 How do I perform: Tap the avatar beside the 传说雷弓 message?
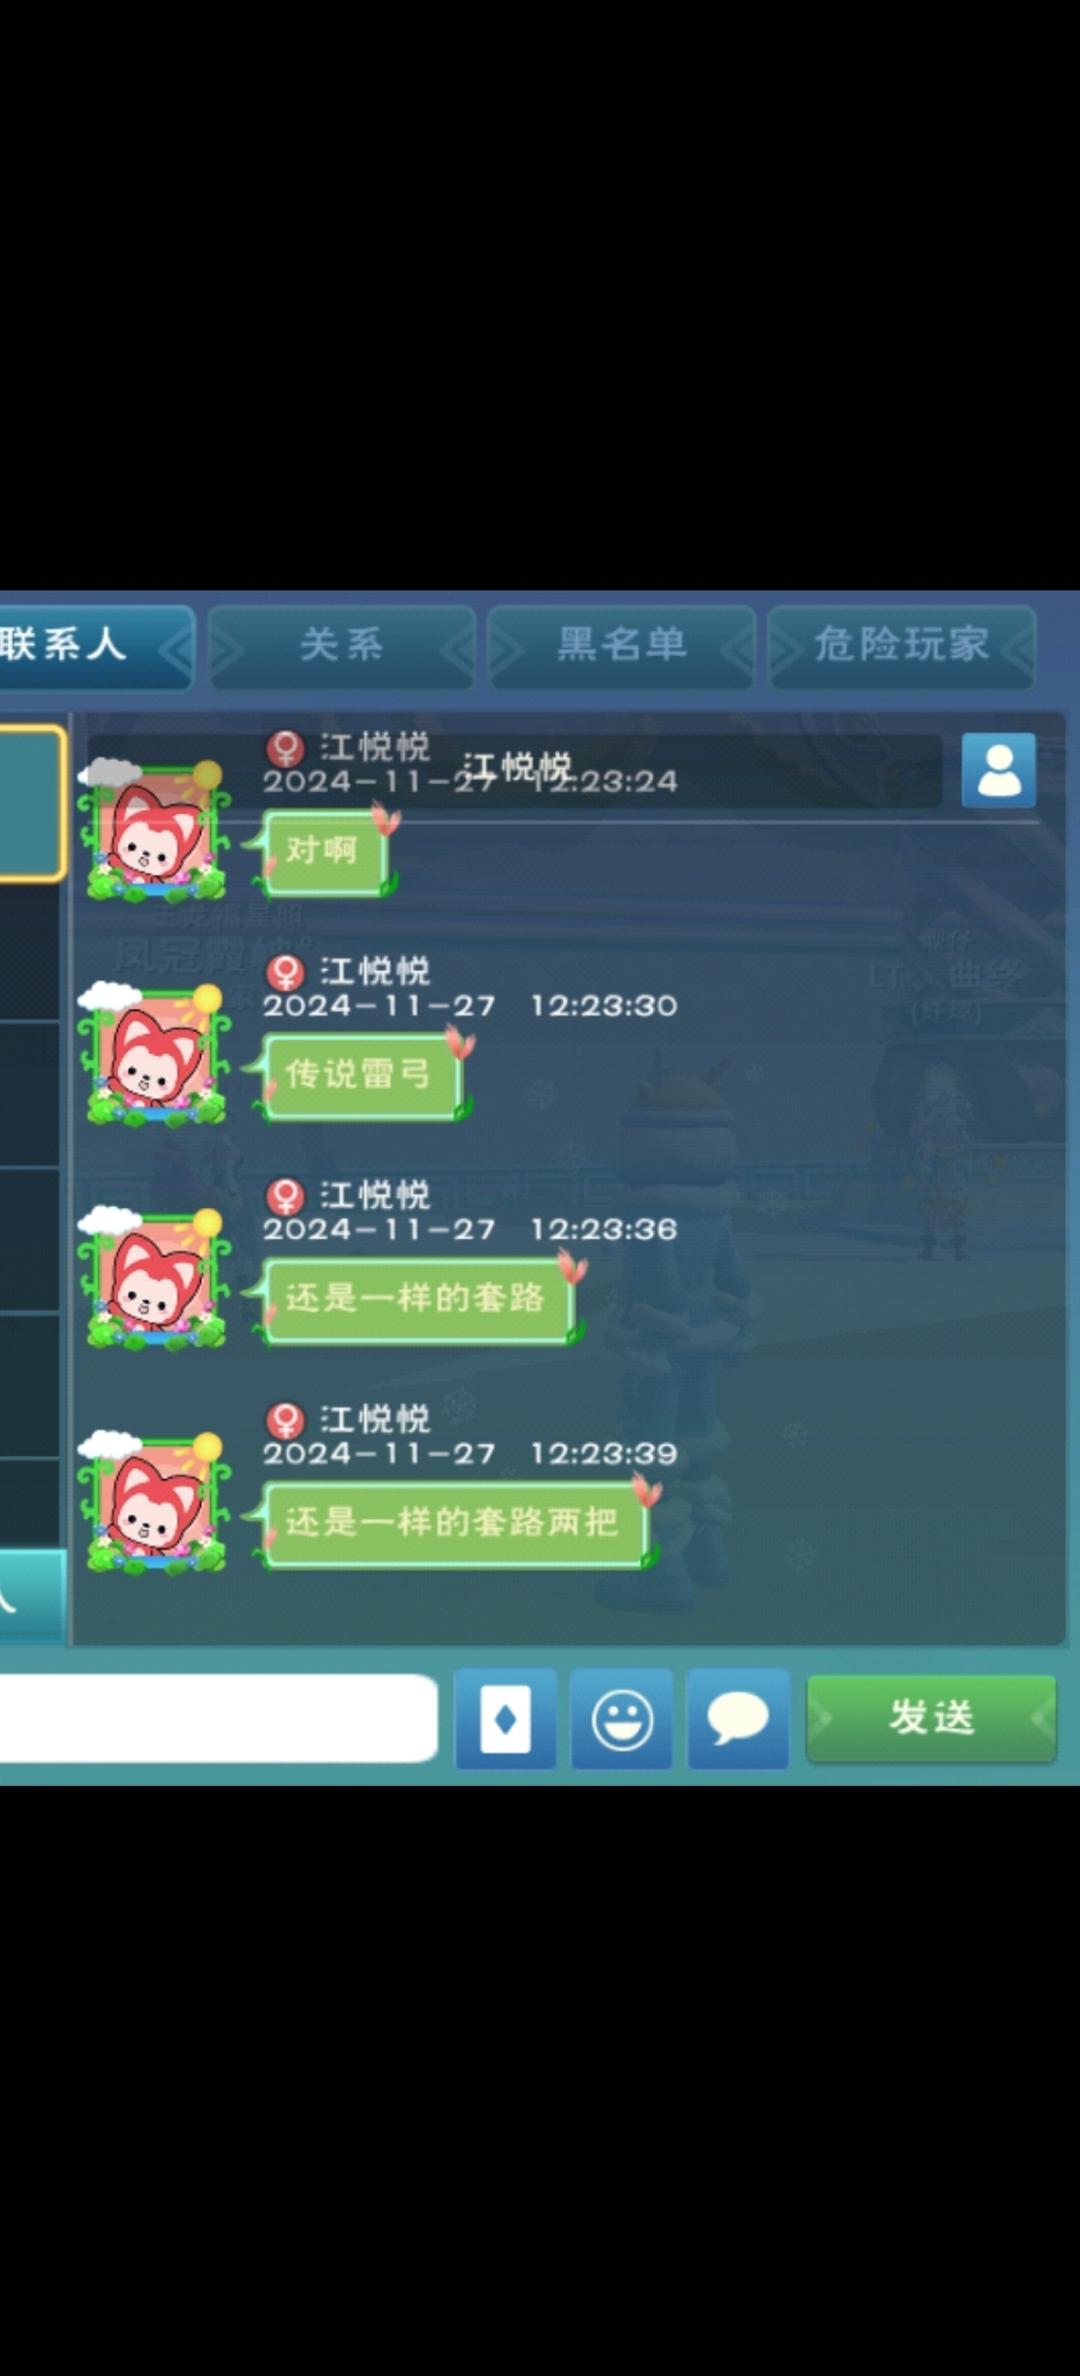coord(157,1056)
